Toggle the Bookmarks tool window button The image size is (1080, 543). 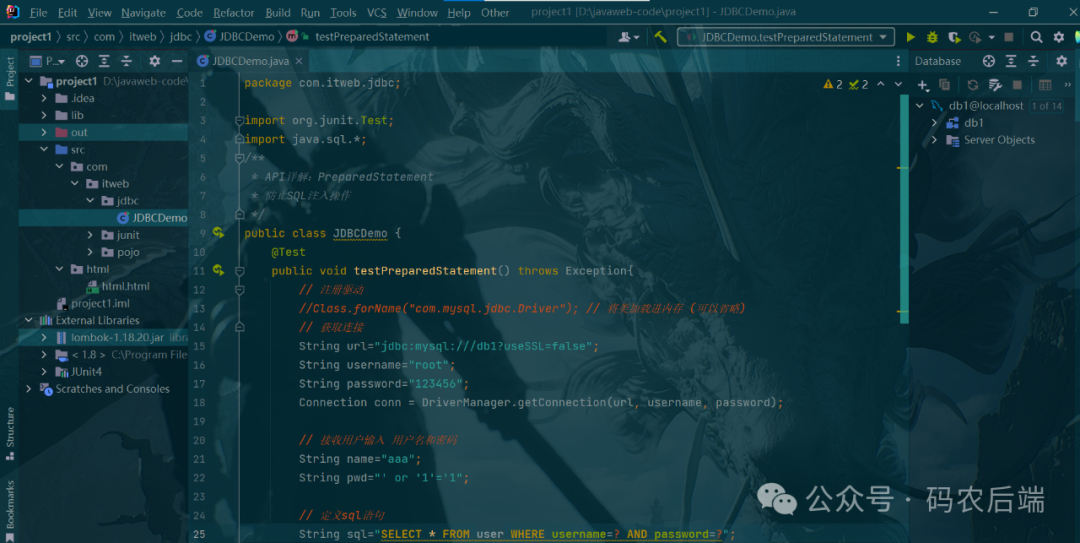tap(10, 511)
